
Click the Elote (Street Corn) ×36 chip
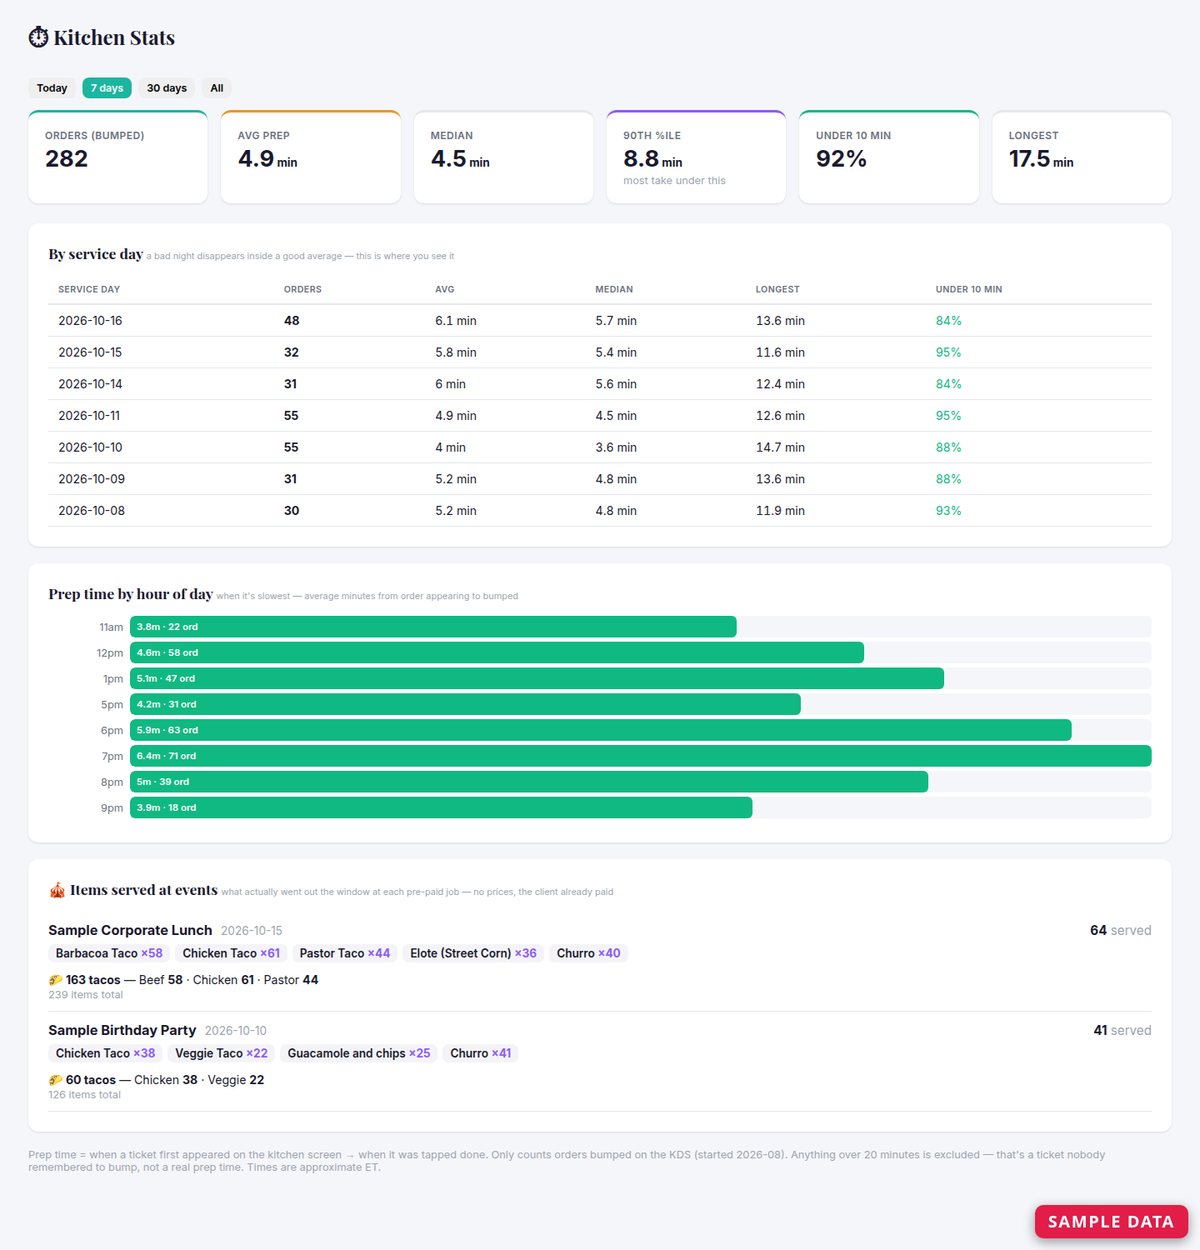(x=473, y=953)
